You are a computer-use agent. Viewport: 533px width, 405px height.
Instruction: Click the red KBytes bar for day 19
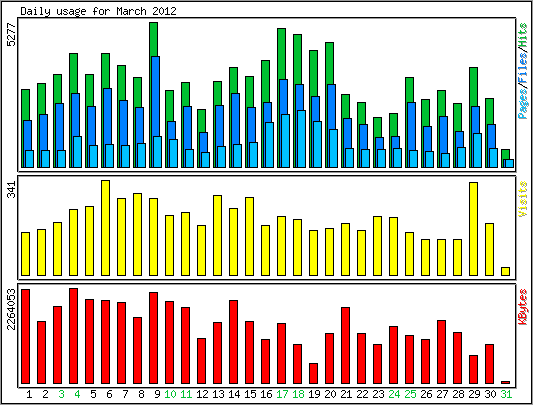click(x=313, y=373)
